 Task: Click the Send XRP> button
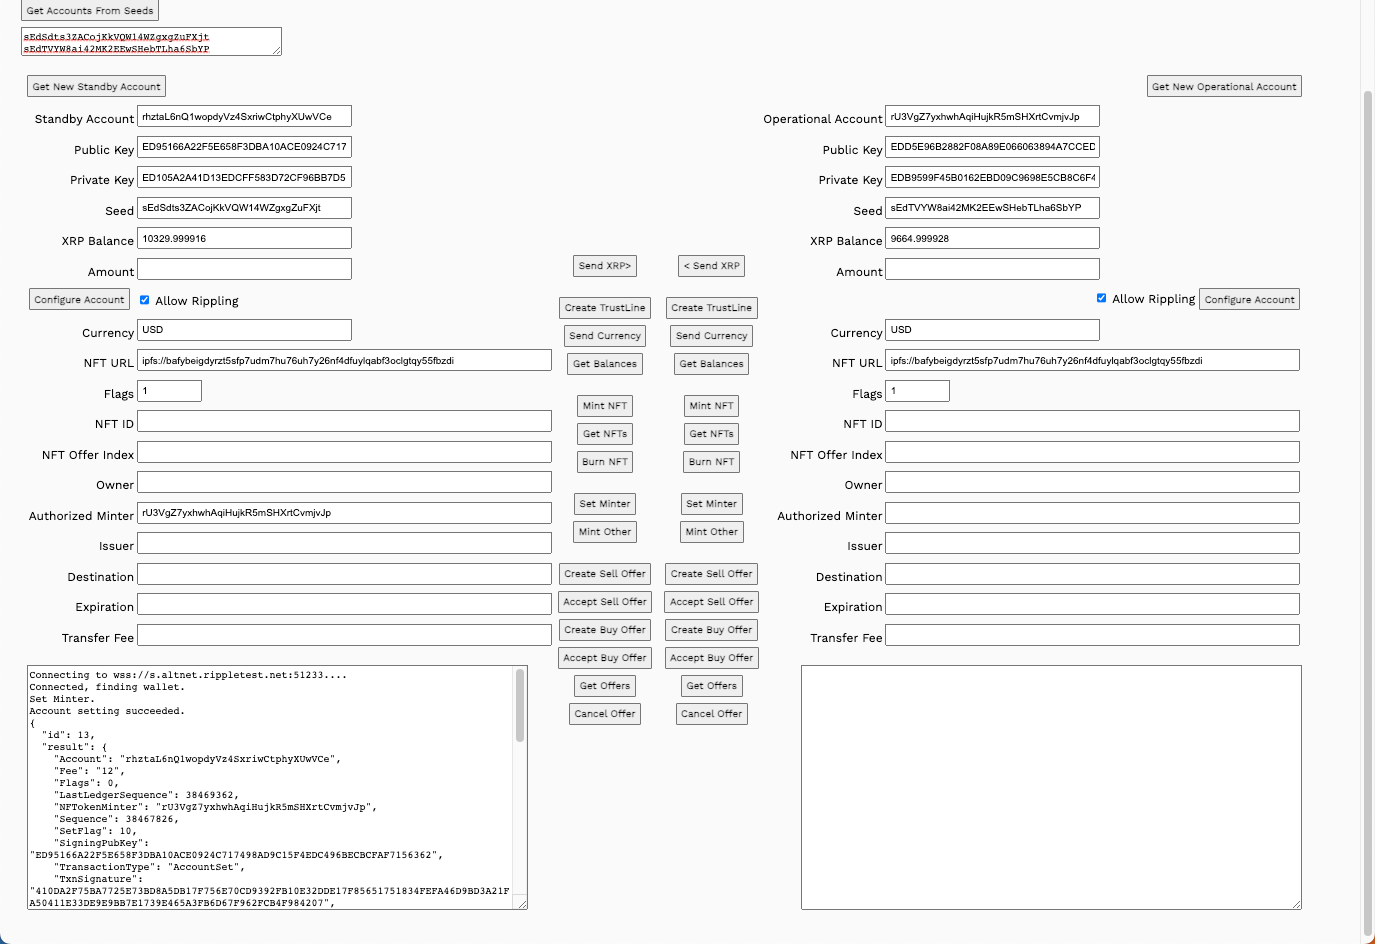pyautogui.click(x=604, y=266)
